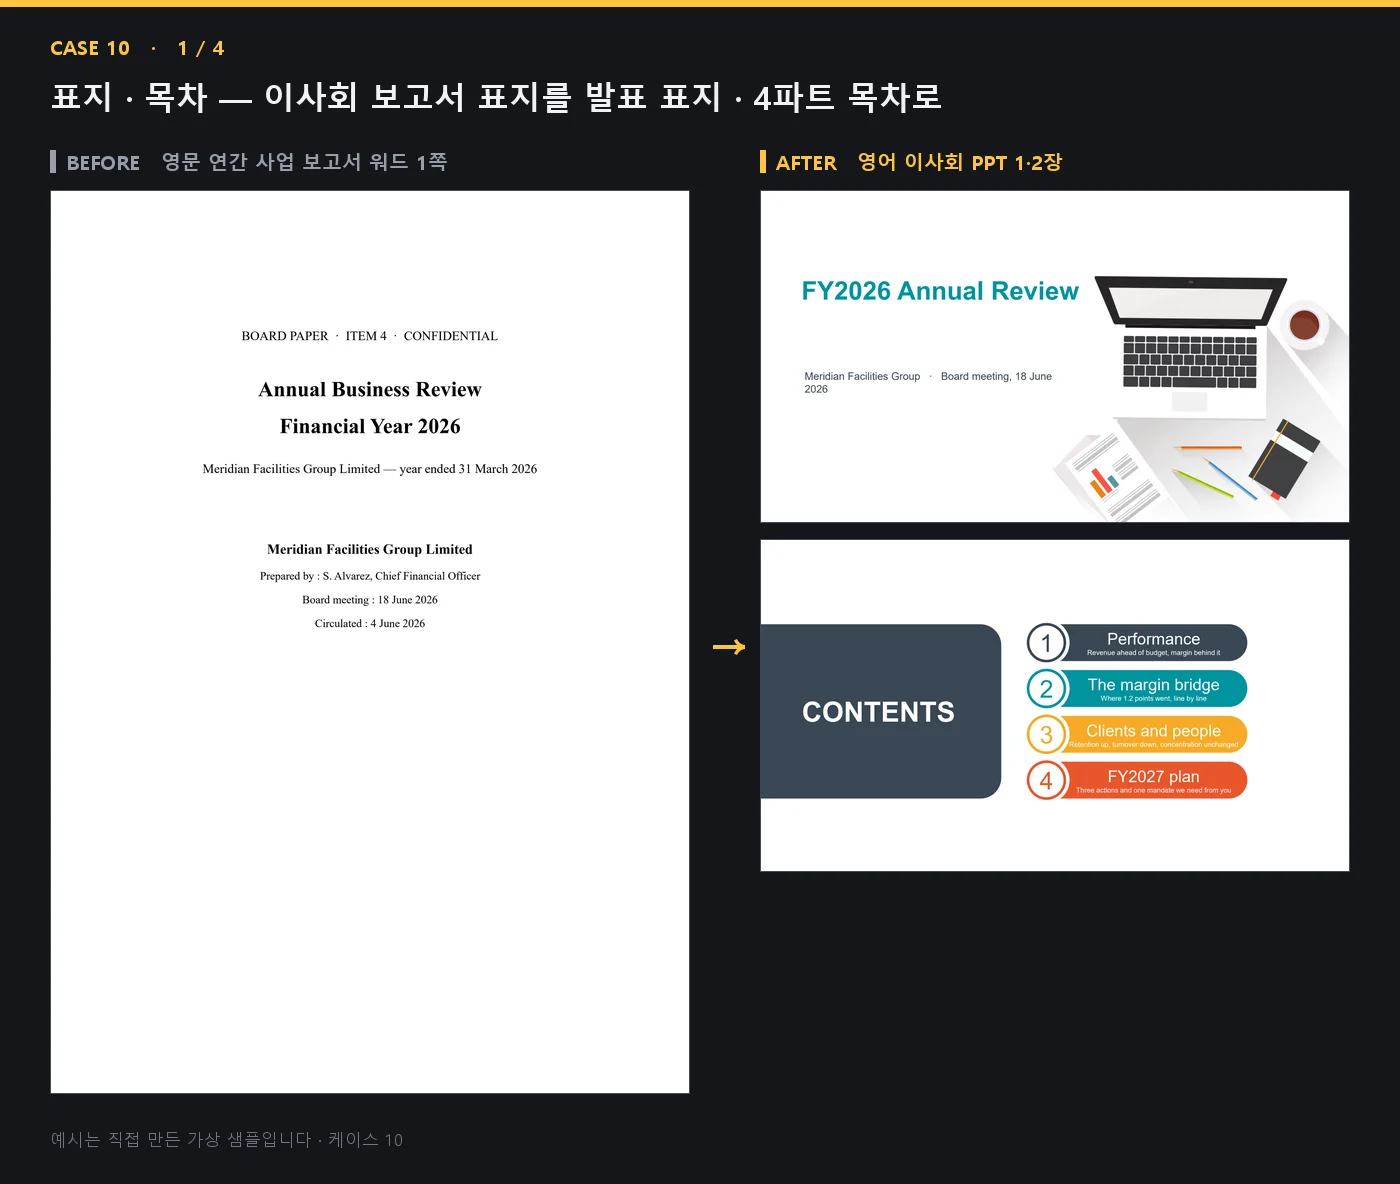Click the "Meridian Facilities Group · Board meeting, 18 June 2026" slide subtitle
This screenshot has height=1184, width=1400.
point(928,383)
